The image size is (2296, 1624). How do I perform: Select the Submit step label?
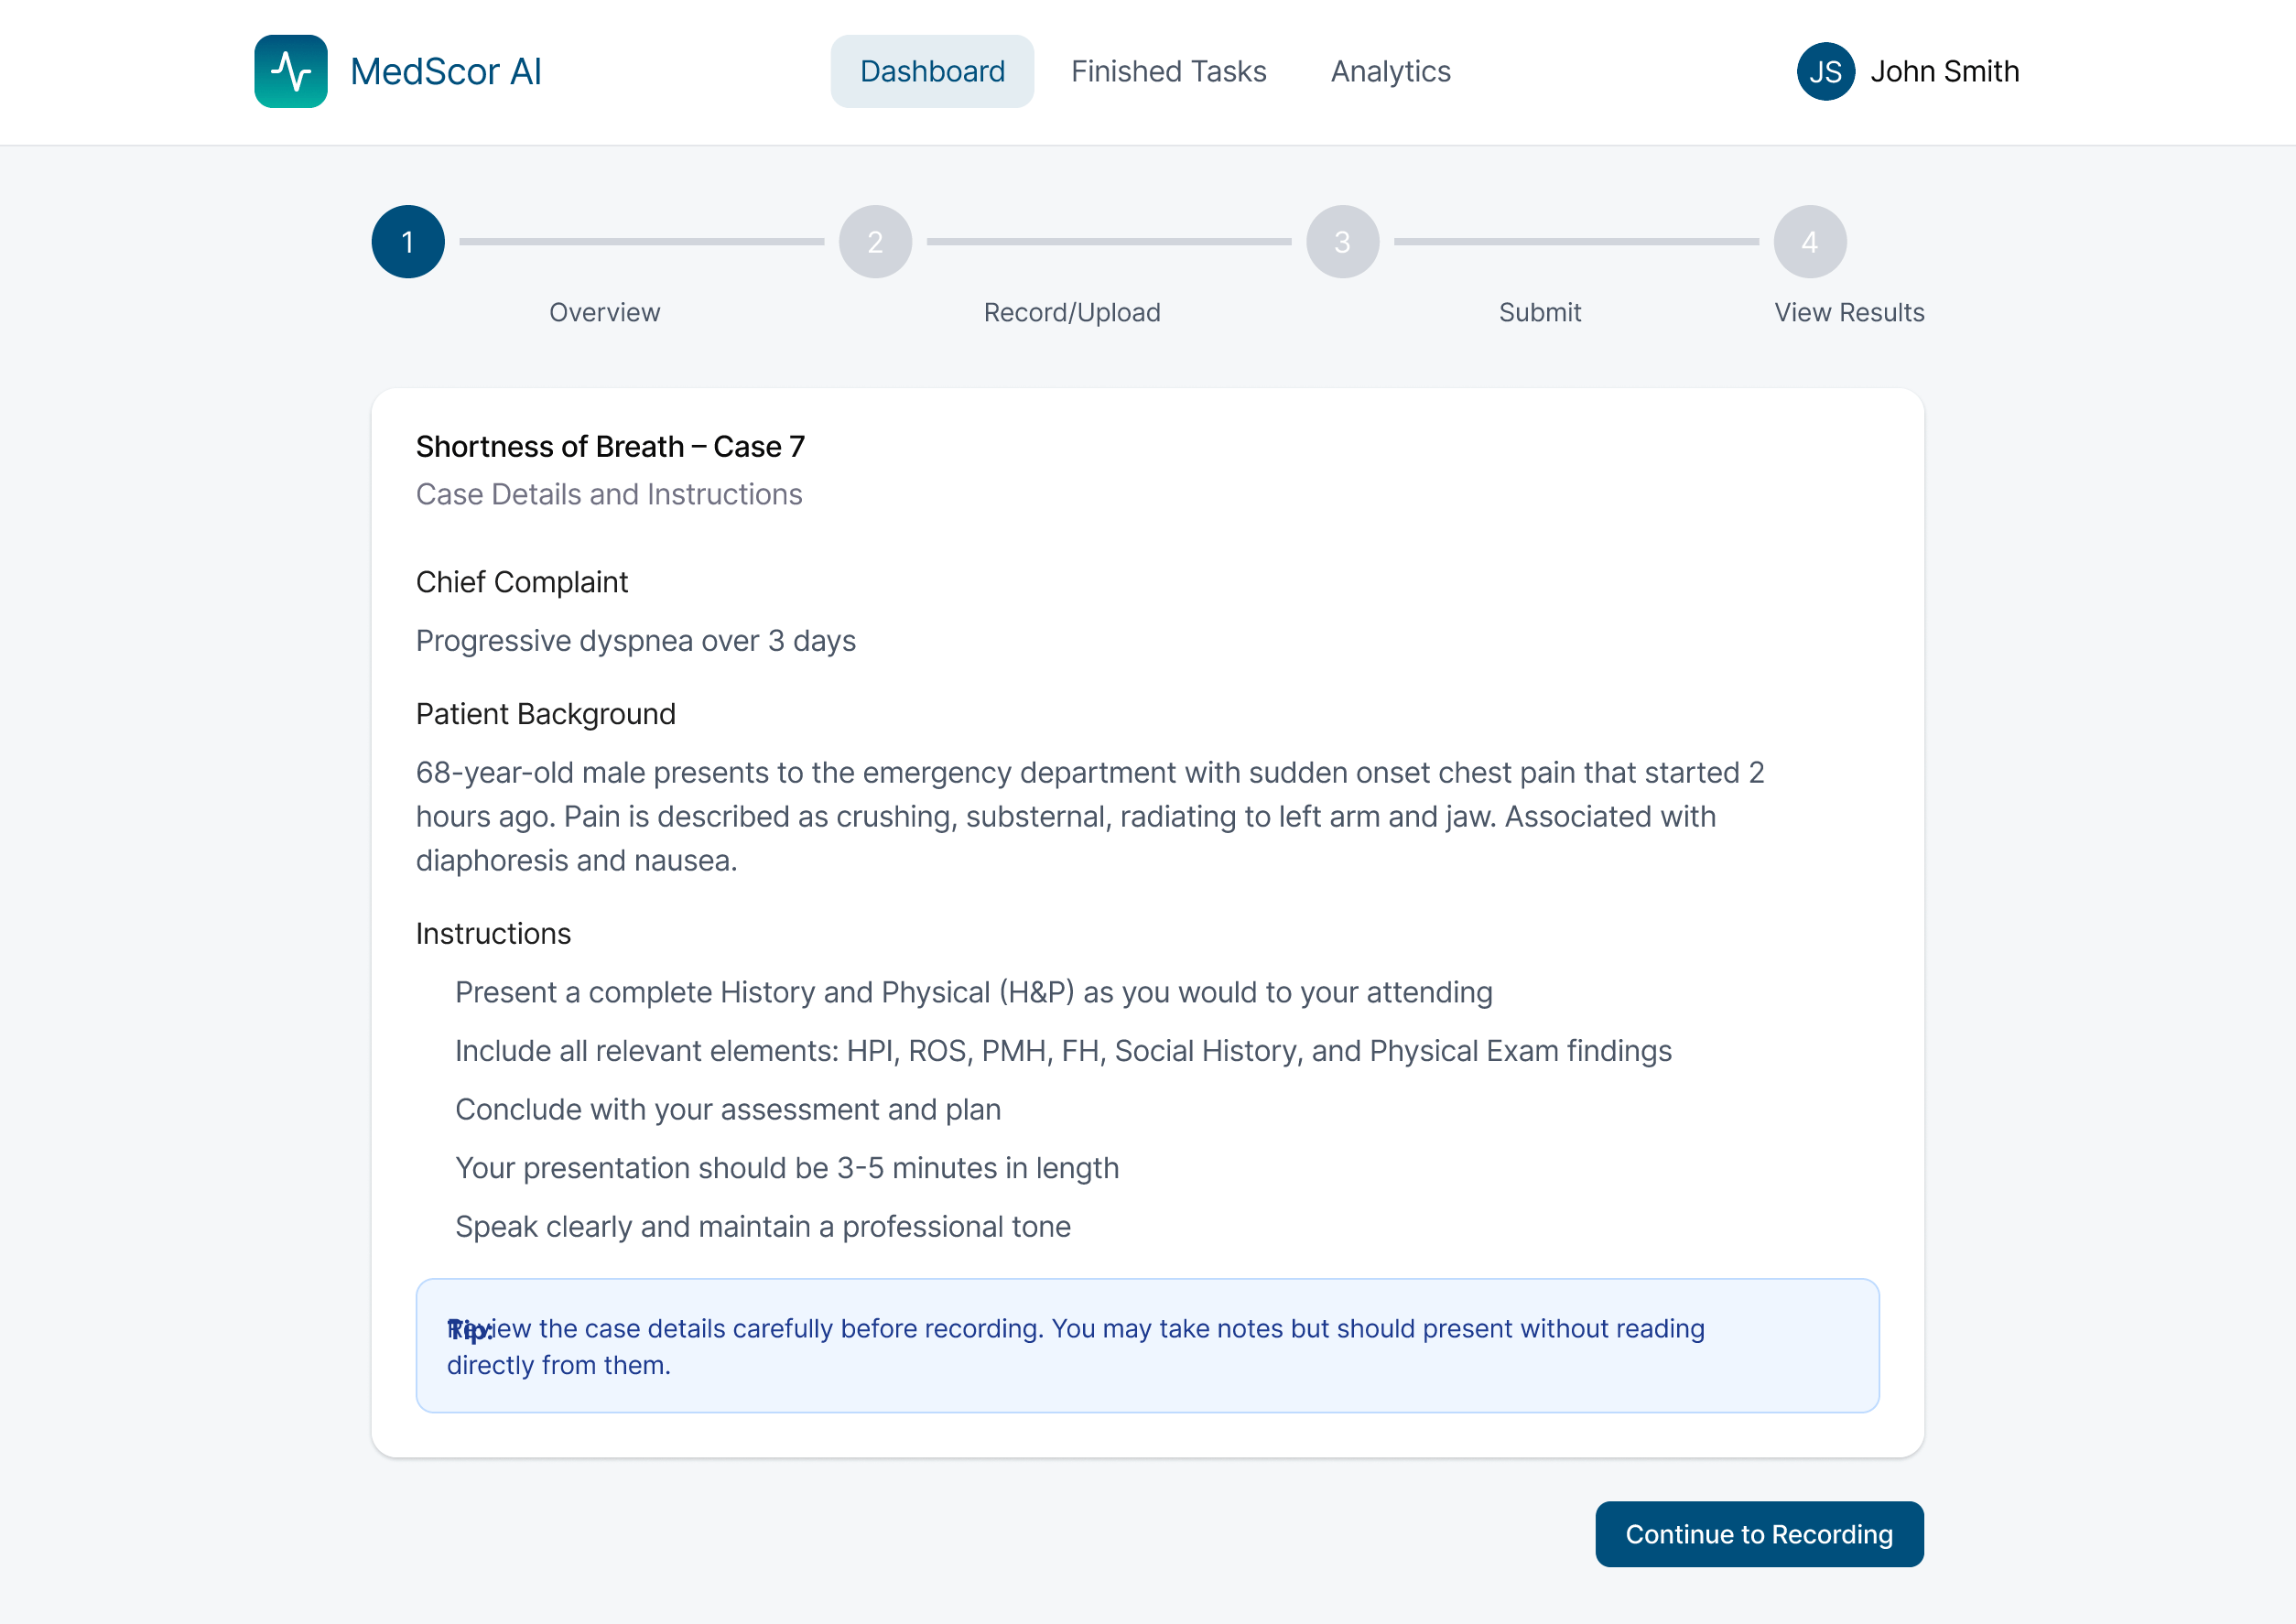click(1540, 312)
